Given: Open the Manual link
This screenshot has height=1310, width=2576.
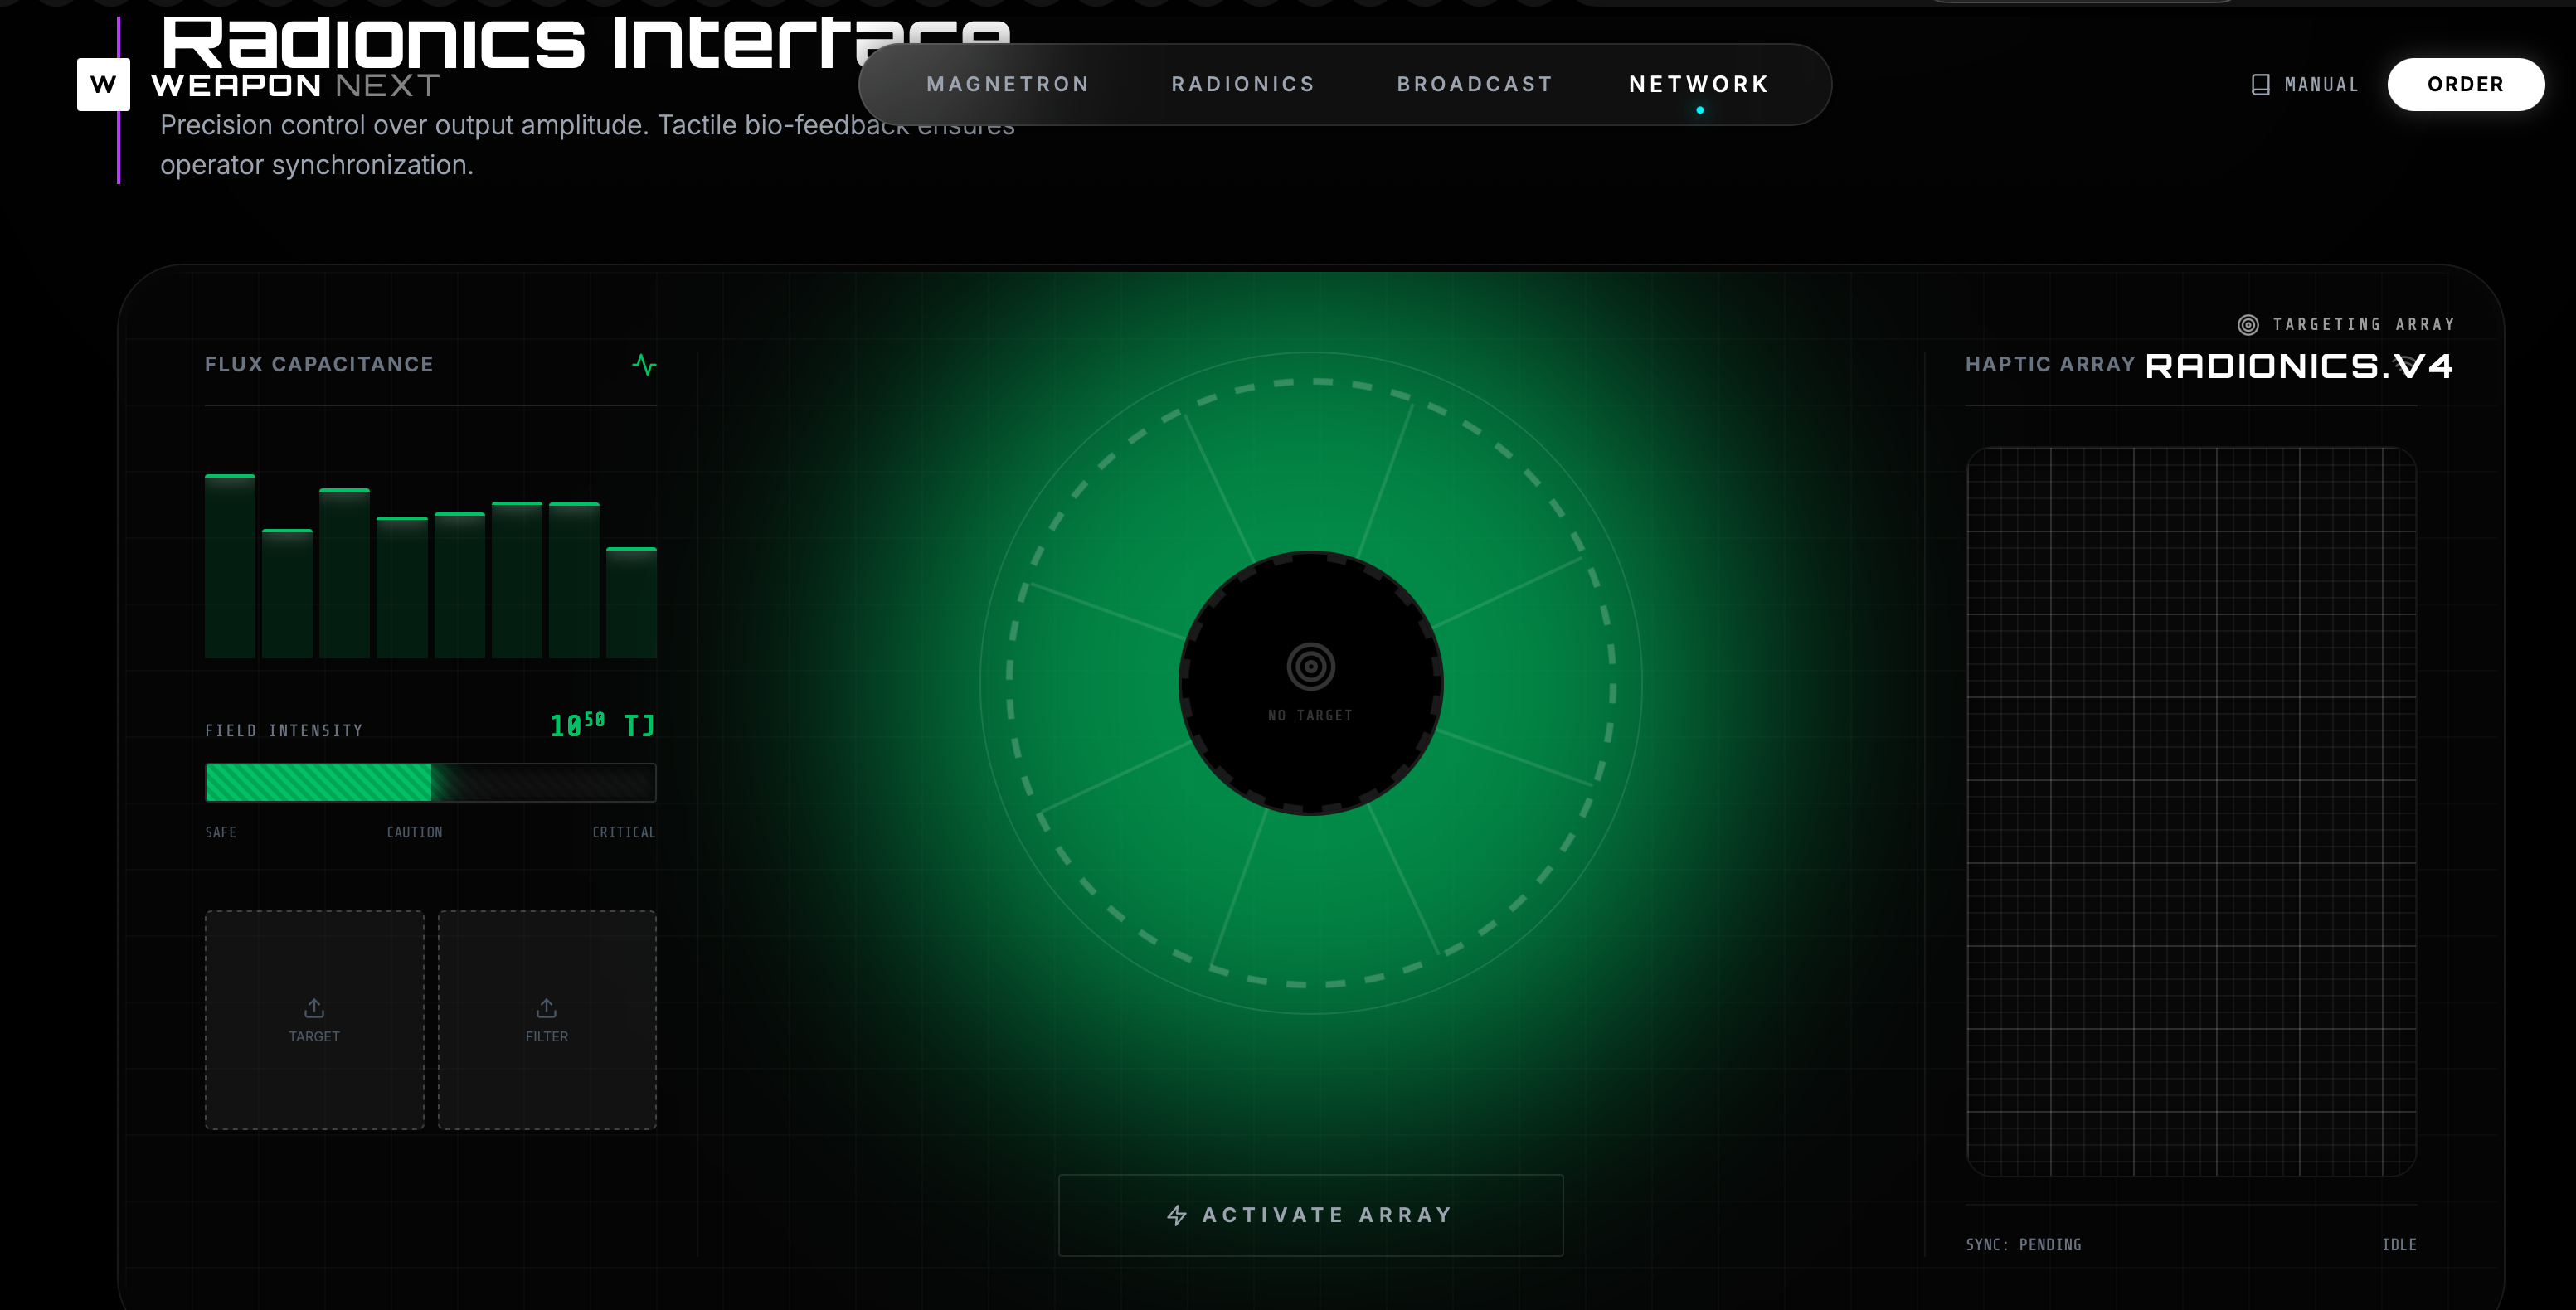Looking at the screenshot, I should point(2321,85).
